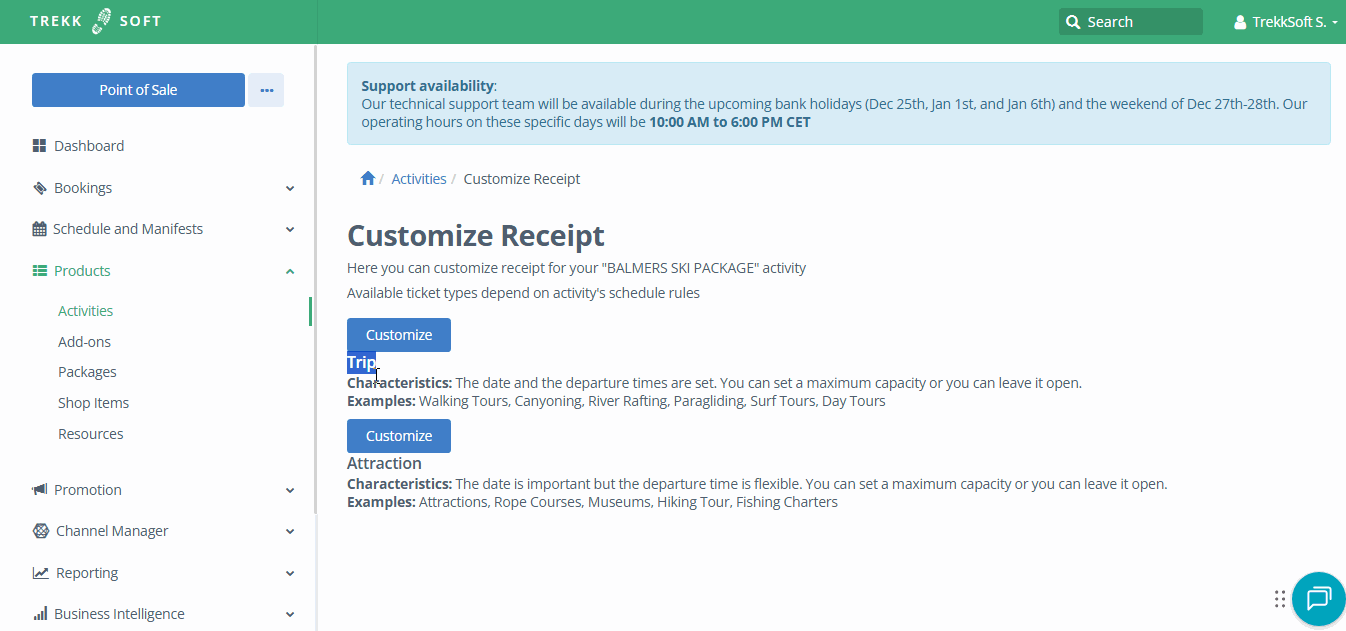Open the Activities breadcrumb link
The width and height of the screenshot is (1346, 631).
tap(419, 177)
